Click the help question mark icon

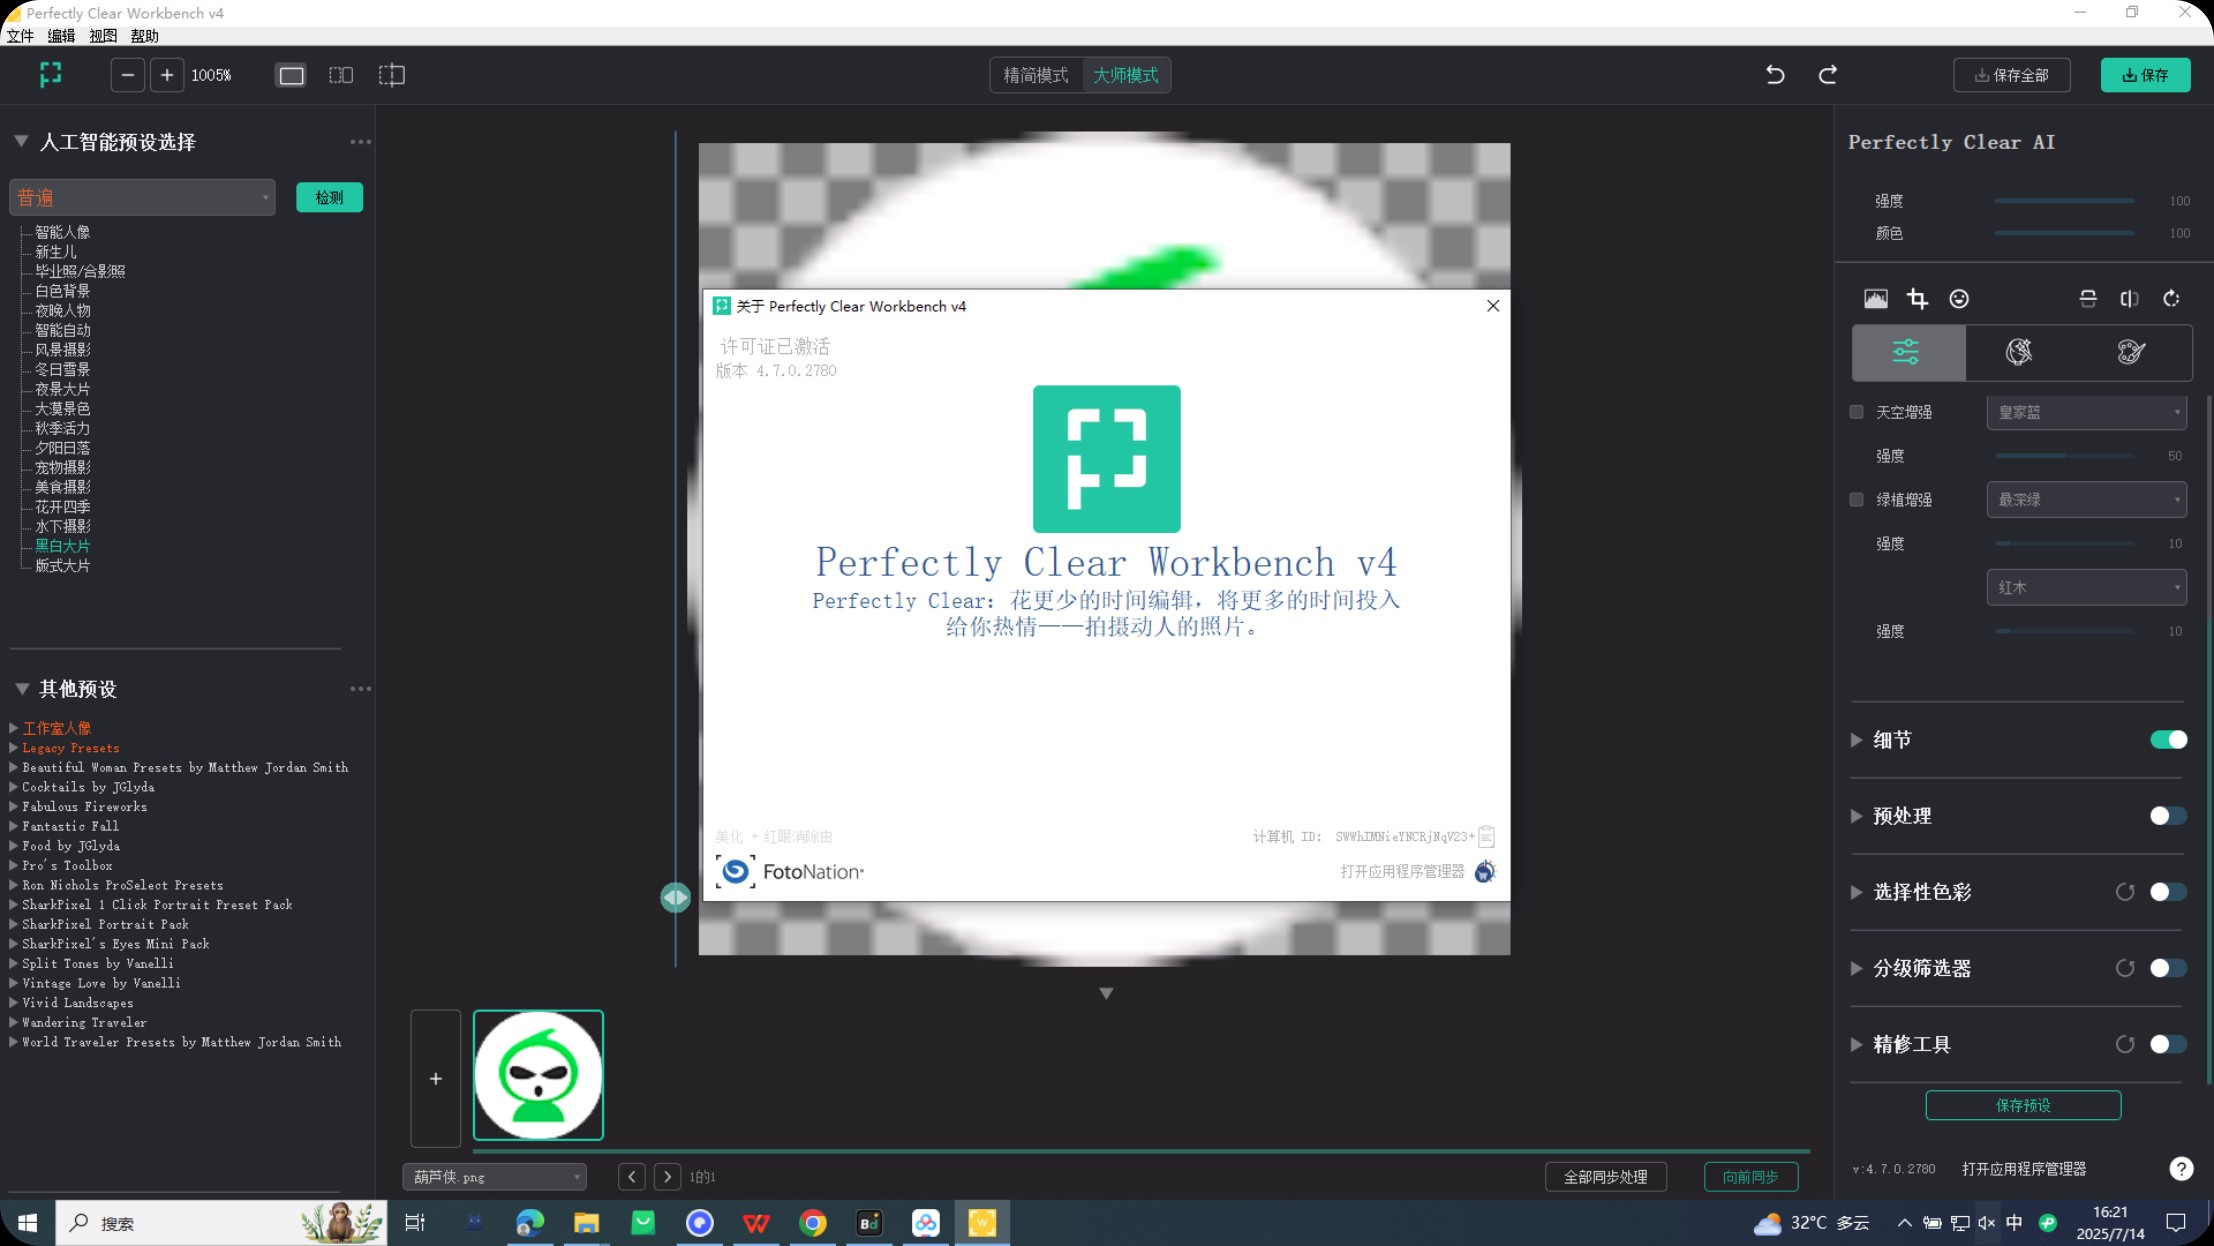coord(2181,1168)
